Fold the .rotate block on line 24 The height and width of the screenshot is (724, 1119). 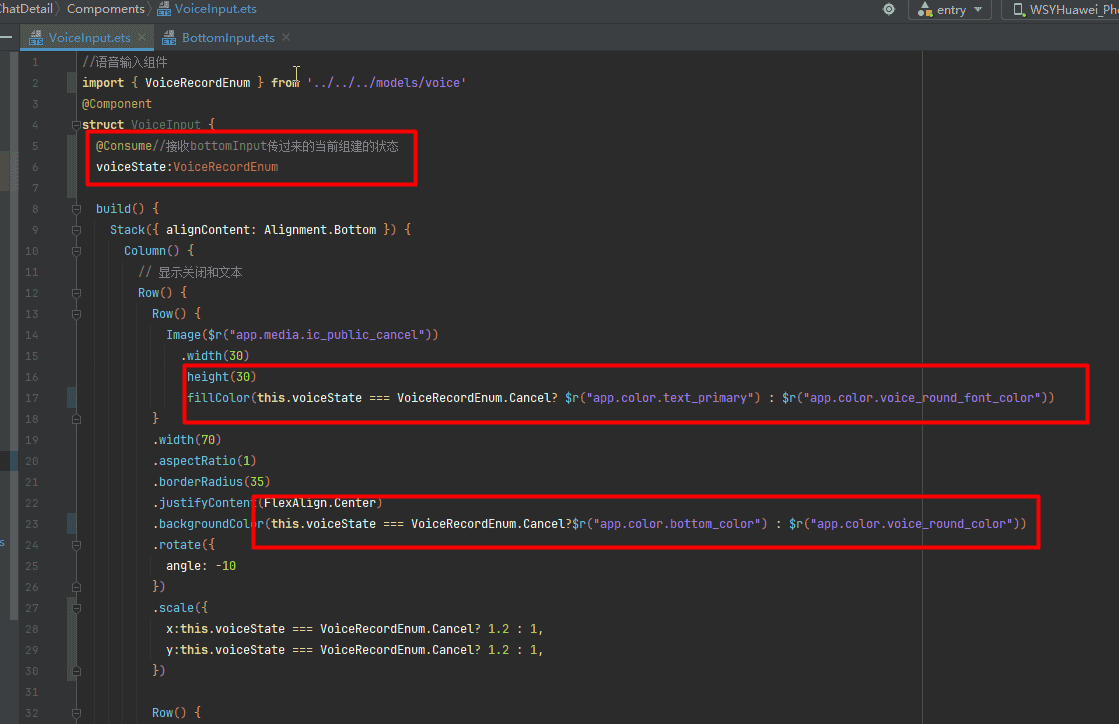coord(75,545)
